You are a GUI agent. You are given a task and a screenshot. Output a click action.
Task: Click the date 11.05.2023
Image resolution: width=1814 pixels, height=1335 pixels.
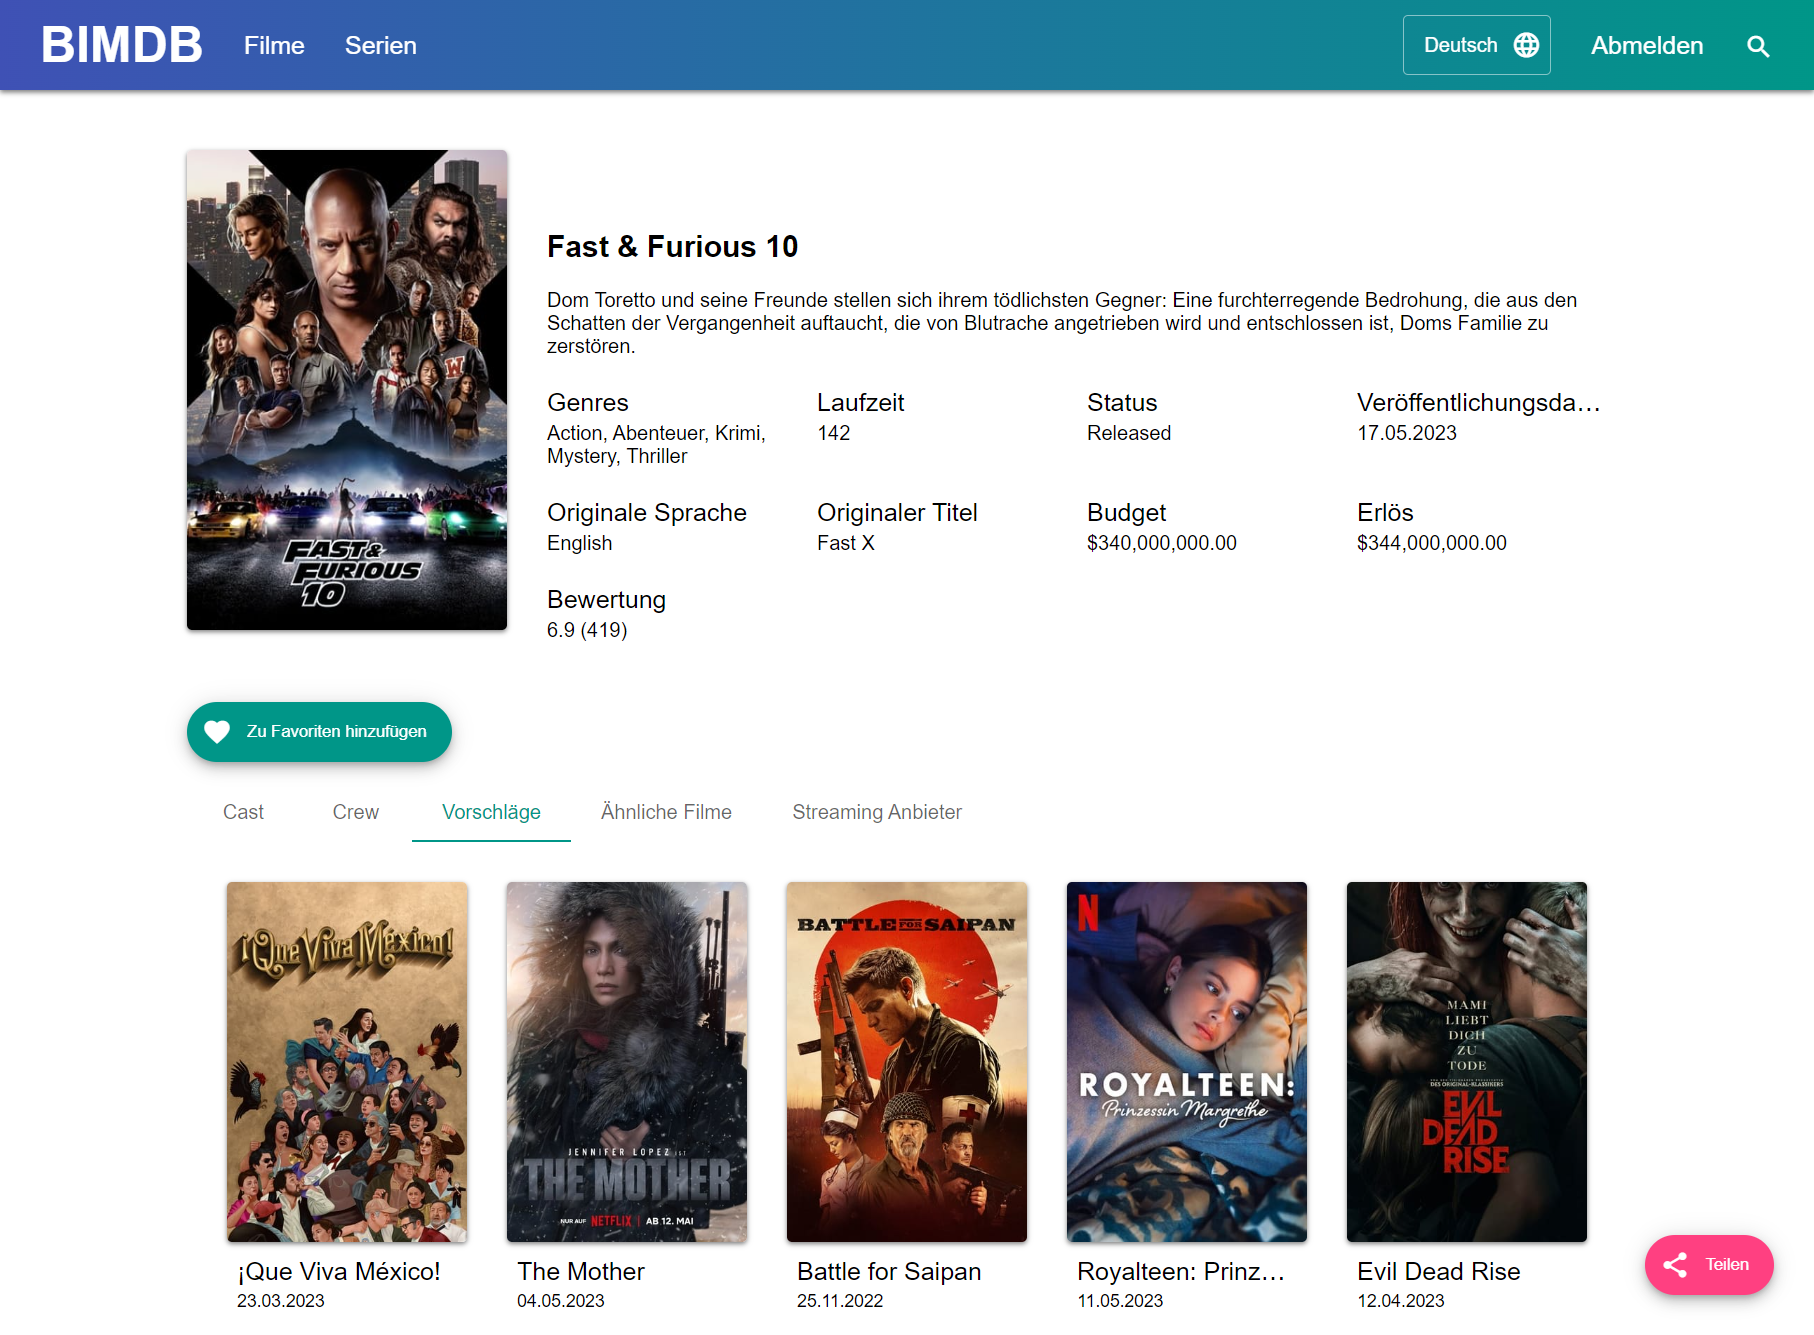click(1120, 1301)
